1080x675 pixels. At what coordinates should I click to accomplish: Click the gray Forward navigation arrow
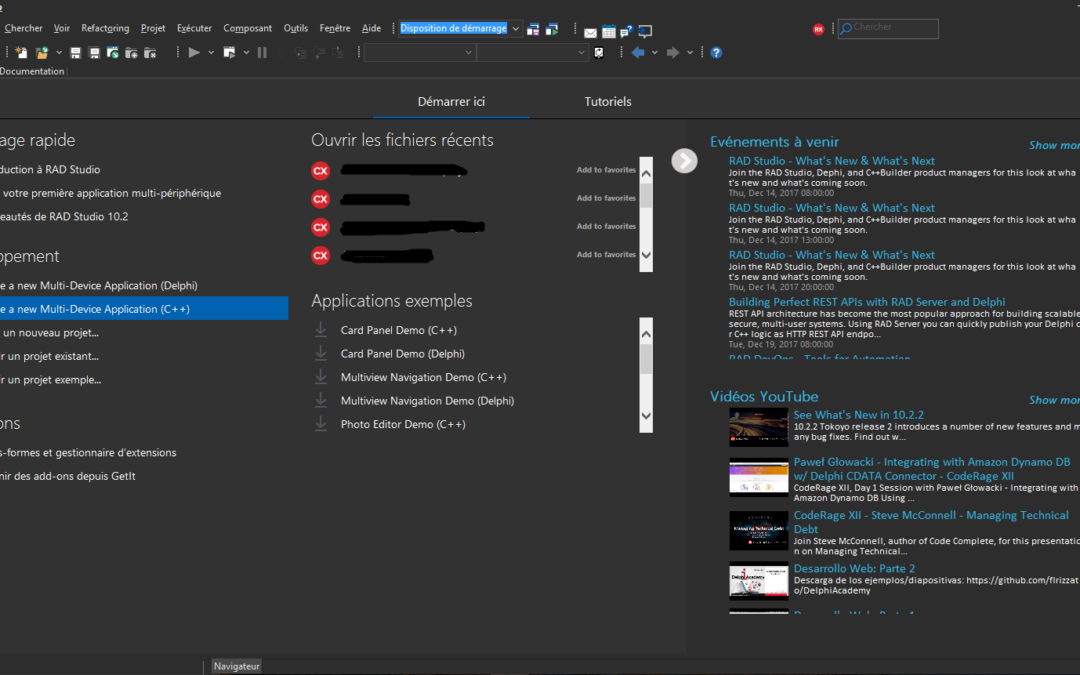[673, 52]
